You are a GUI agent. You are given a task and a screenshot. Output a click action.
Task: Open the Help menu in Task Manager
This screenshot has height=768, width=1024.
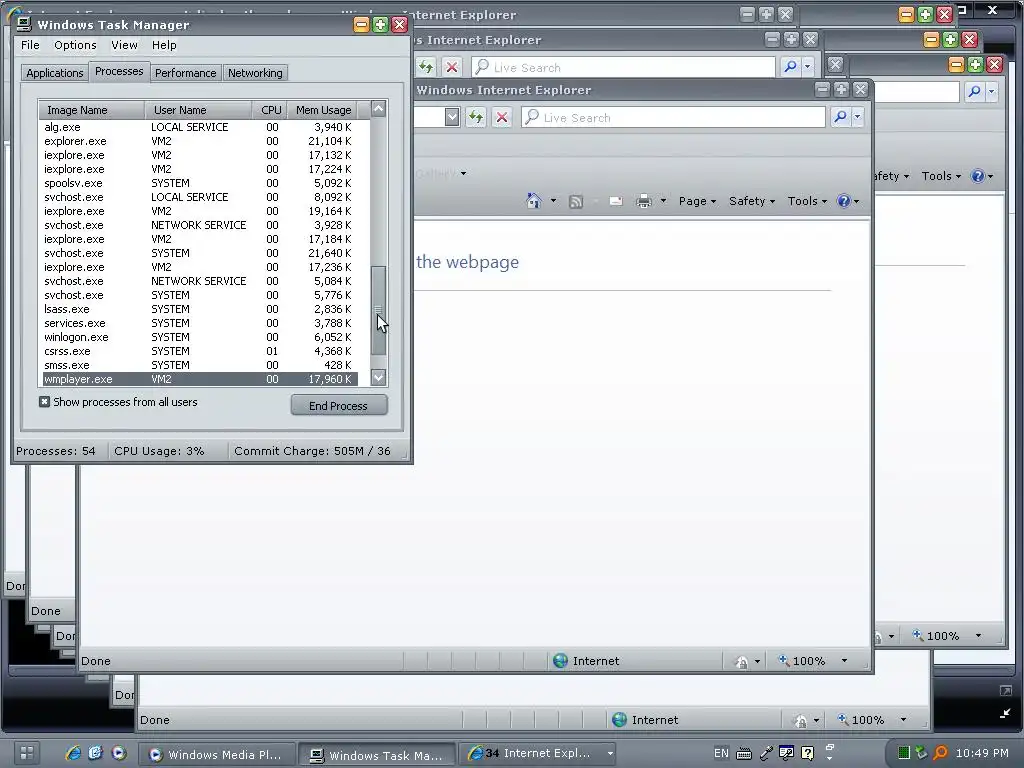point(164,45)
